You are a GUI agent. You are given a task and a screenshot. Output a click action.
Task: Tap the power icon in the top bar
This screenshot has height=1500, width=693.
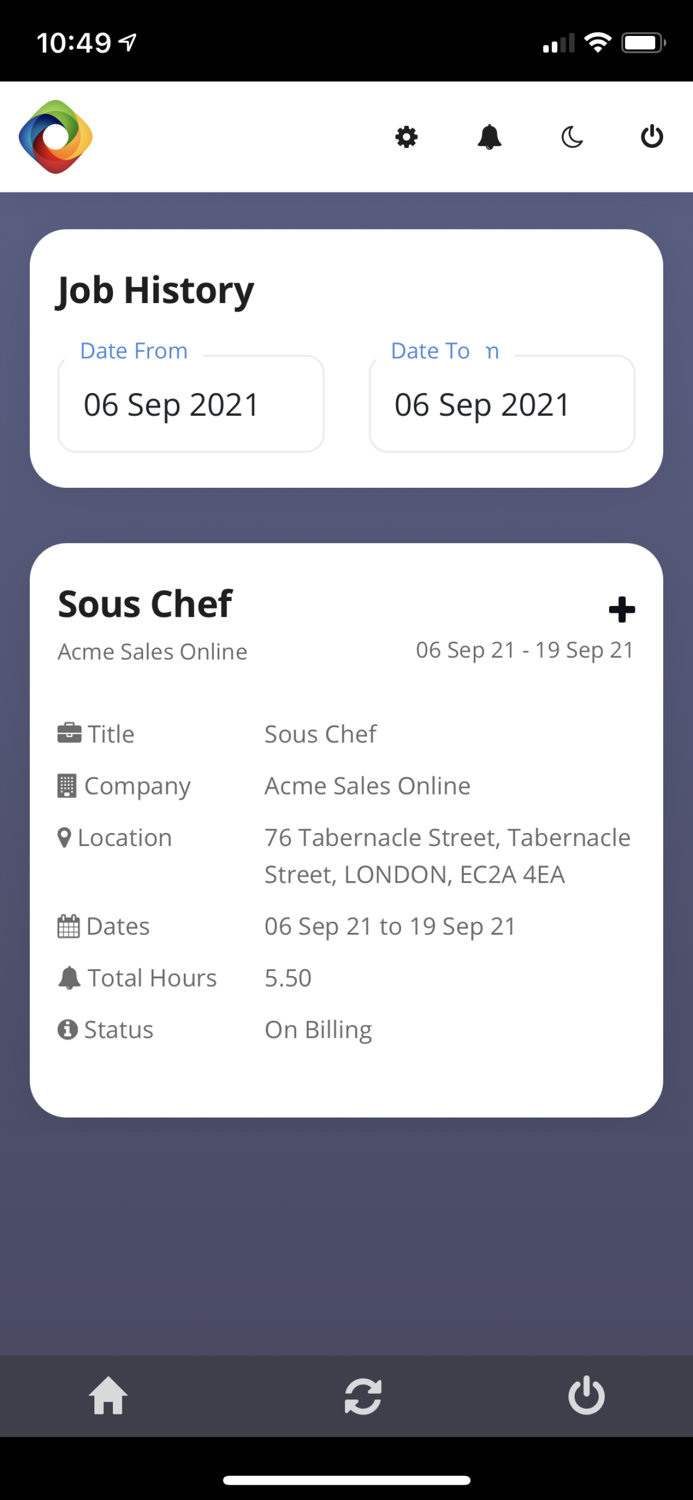651,137
